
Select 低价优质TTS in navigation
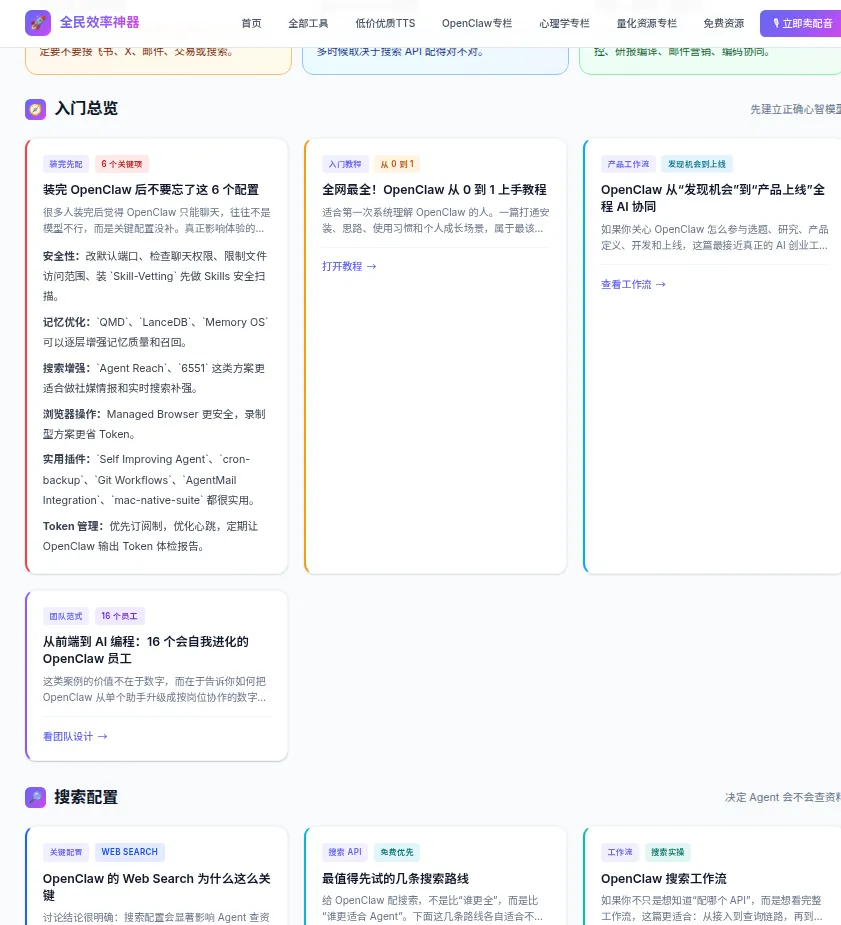click(x=385, y=24)
